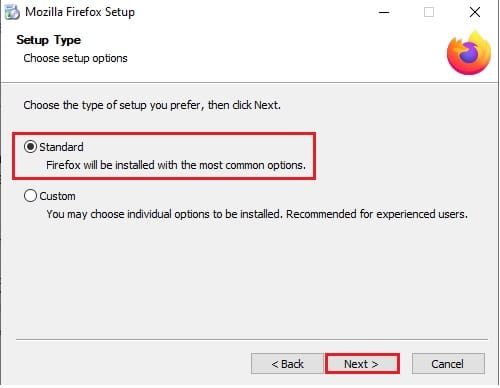
Task: Click the Setup Type heading
Action: [x=49, y=40]
